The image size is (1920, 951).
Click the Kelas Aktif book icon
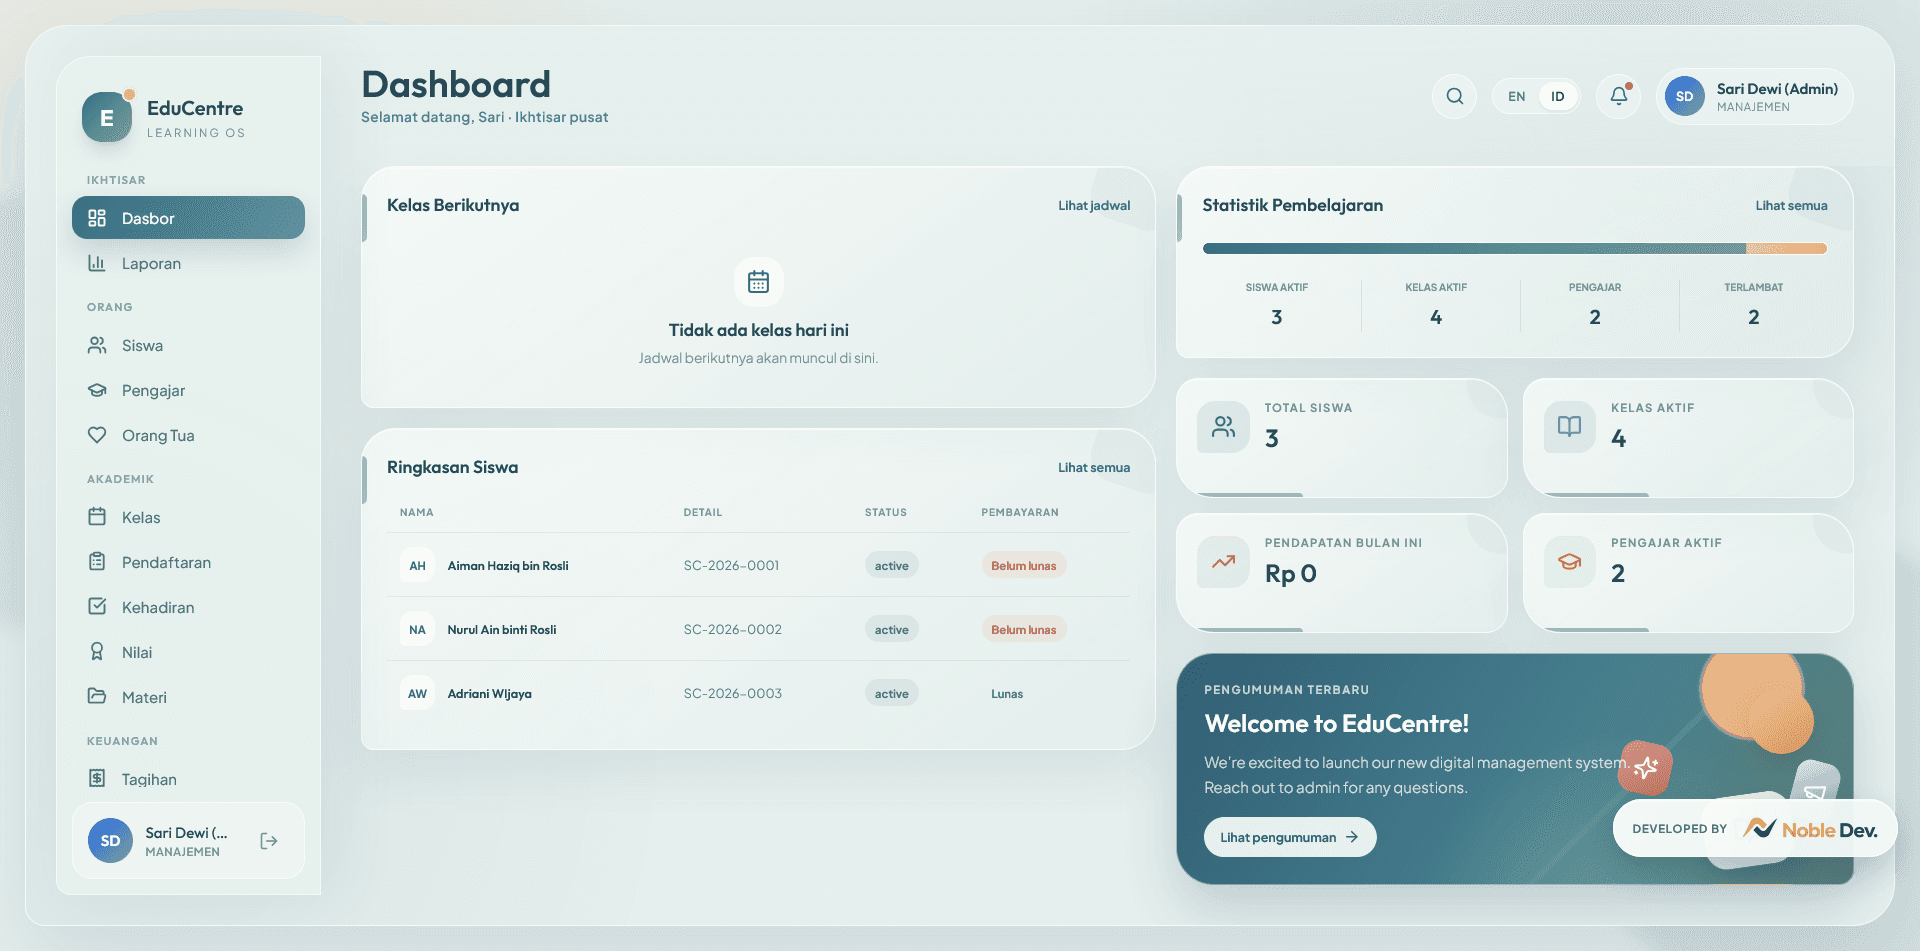pos(1570,427)
